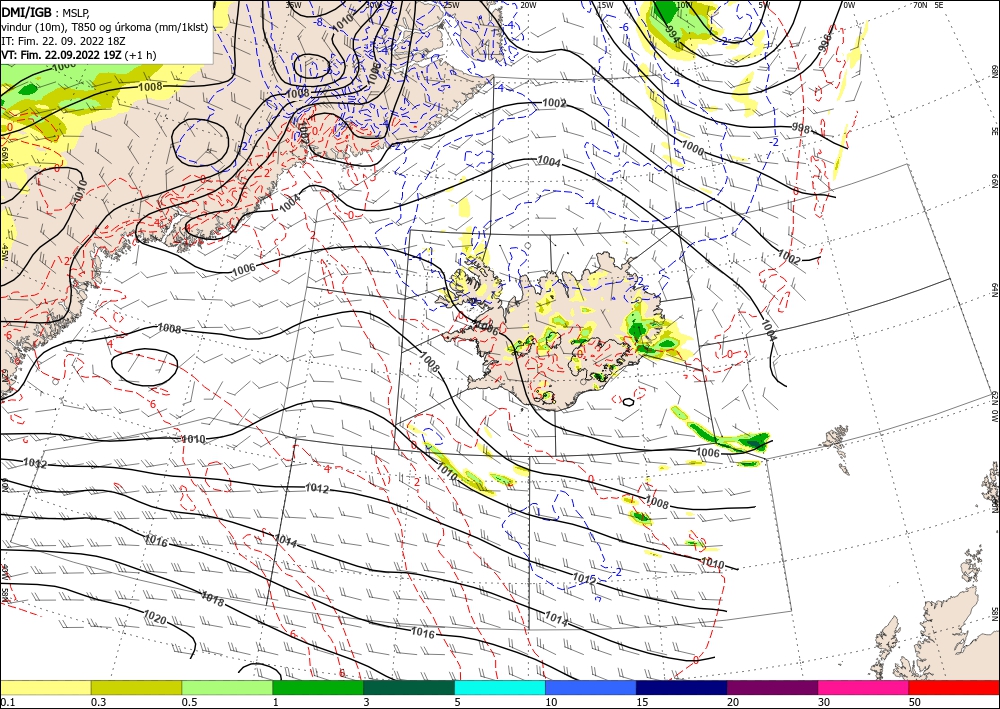Viewport: 1000px width, 709px height.
Task: Click the VT: Fim. 22.09.2022 19Z line
Action: (78, 55)
